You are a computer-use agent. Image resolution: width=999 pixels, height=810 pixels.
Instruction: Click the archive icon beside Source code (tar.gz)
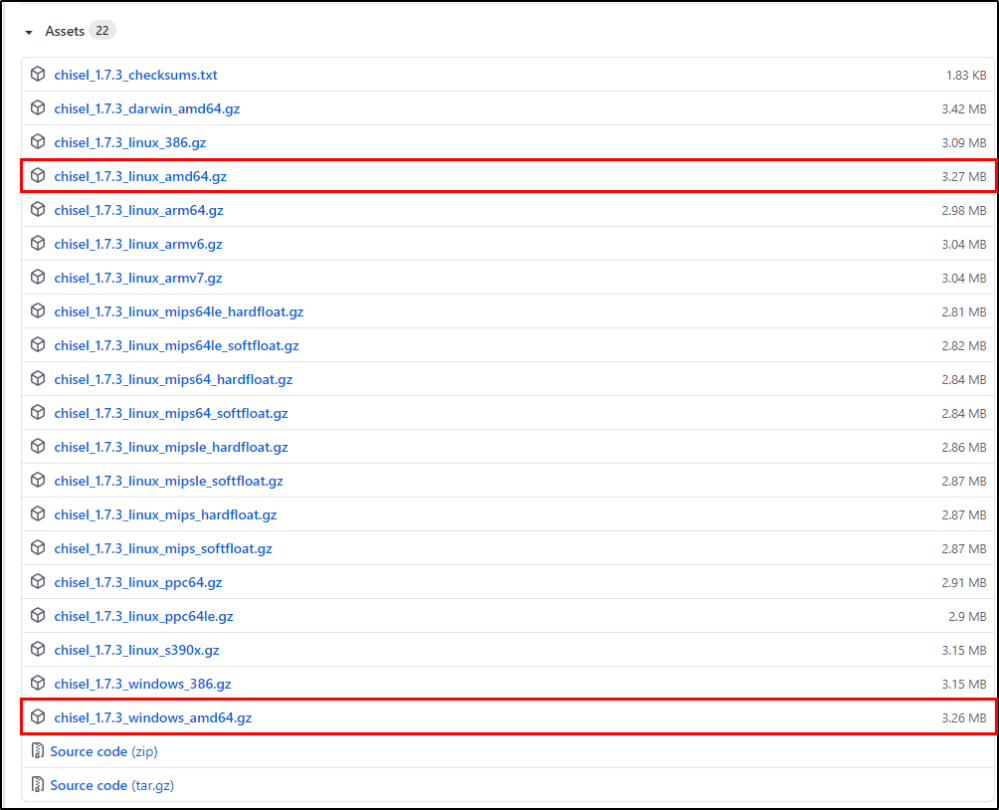pyautogui.click(x=38, y=785)
